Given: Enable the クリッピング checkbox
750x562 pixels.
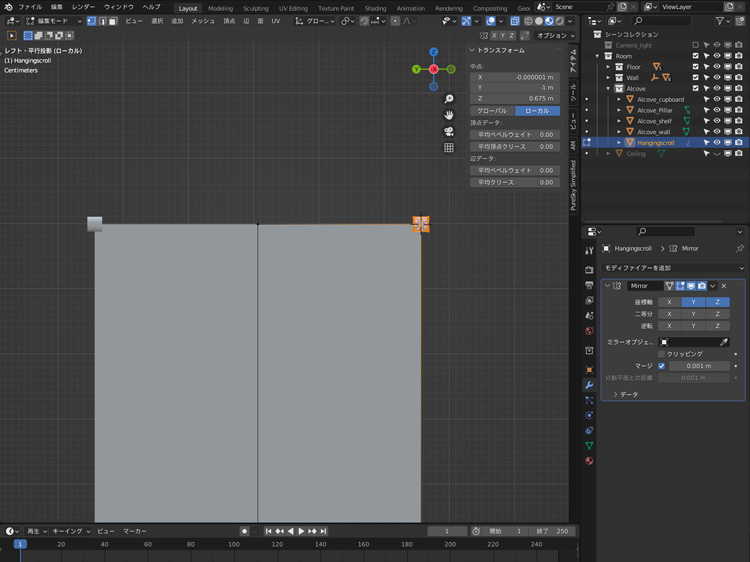Looking at the screenshot, I should [661, 354].
